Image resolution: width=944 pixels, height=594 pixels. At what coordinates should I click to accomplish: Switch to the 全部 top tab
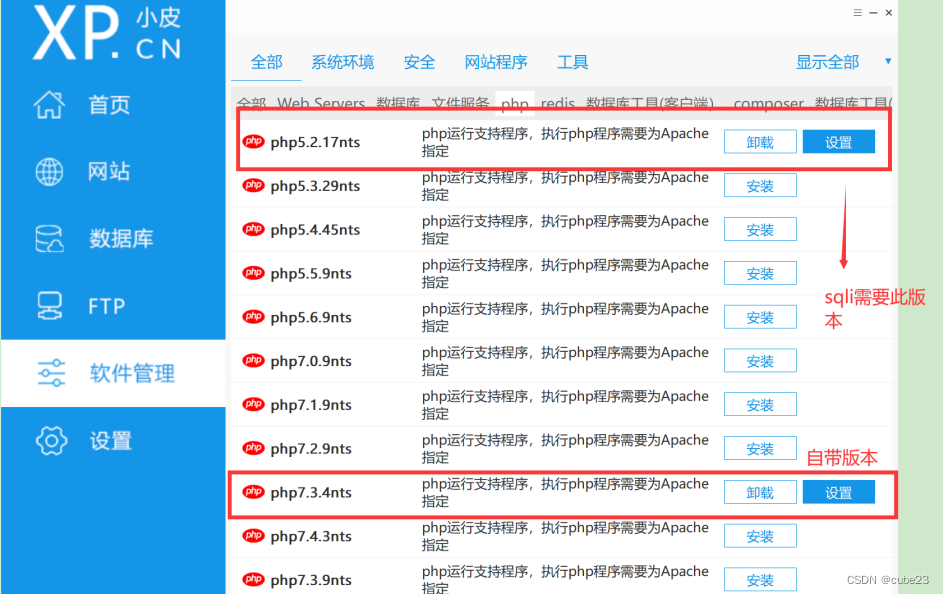(x=266, y=62)
